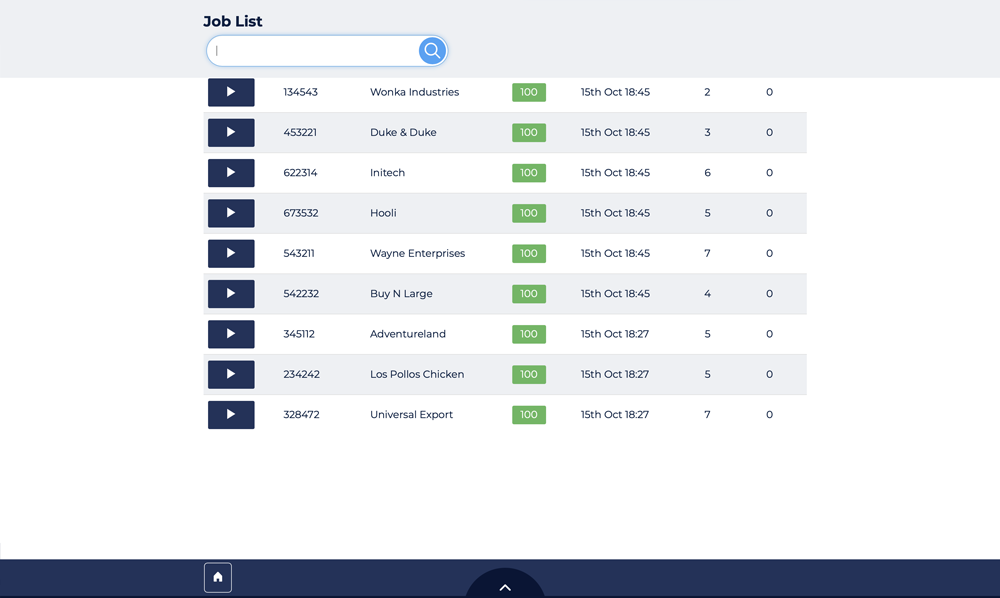Click the green 100 badge for Initech

529,173
